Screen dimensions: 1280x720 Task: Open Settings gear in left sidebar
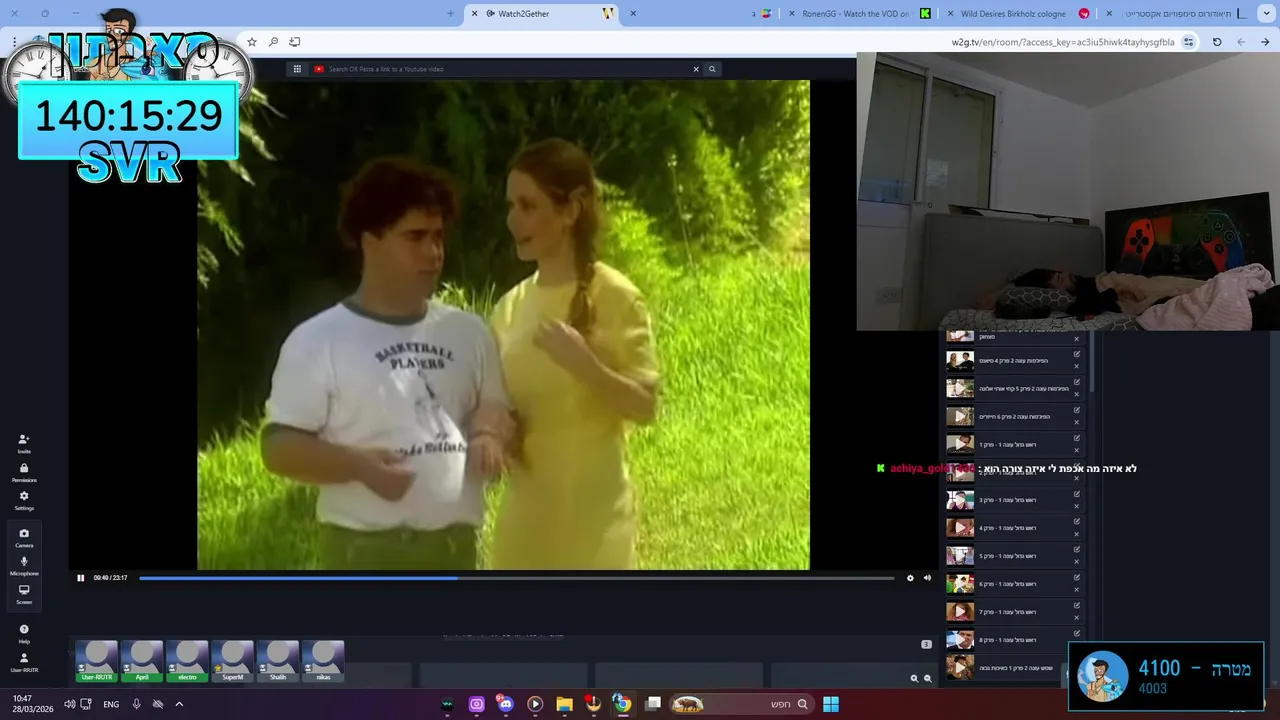24,500
